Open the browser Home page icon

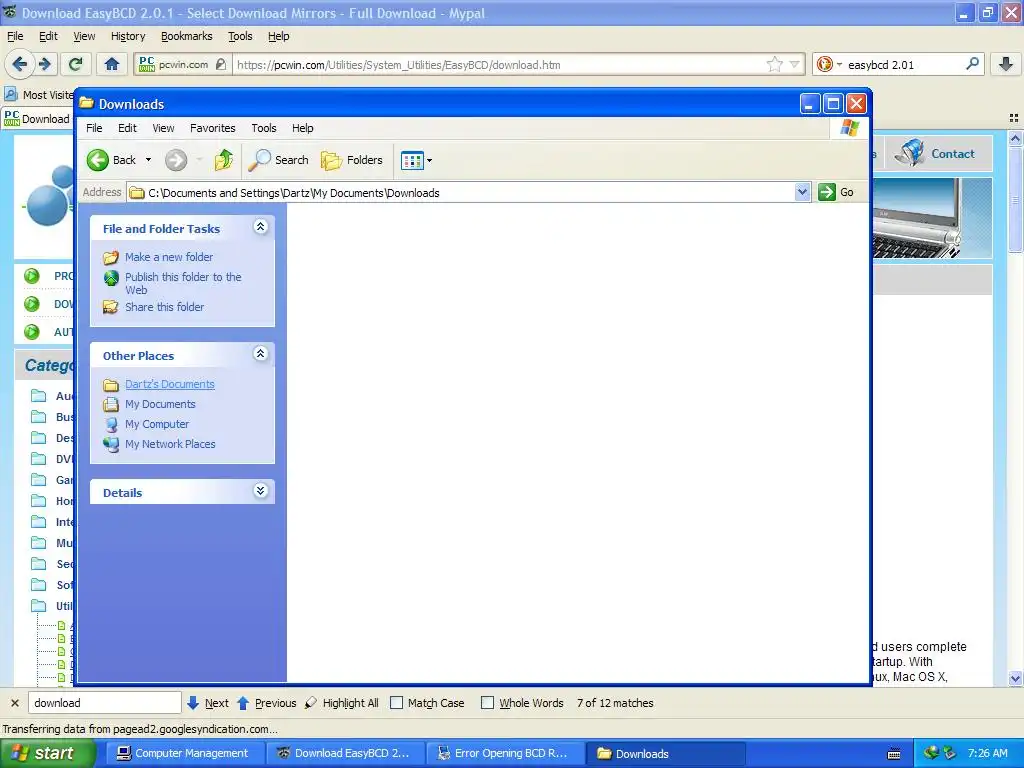click(x=112, y=64)
